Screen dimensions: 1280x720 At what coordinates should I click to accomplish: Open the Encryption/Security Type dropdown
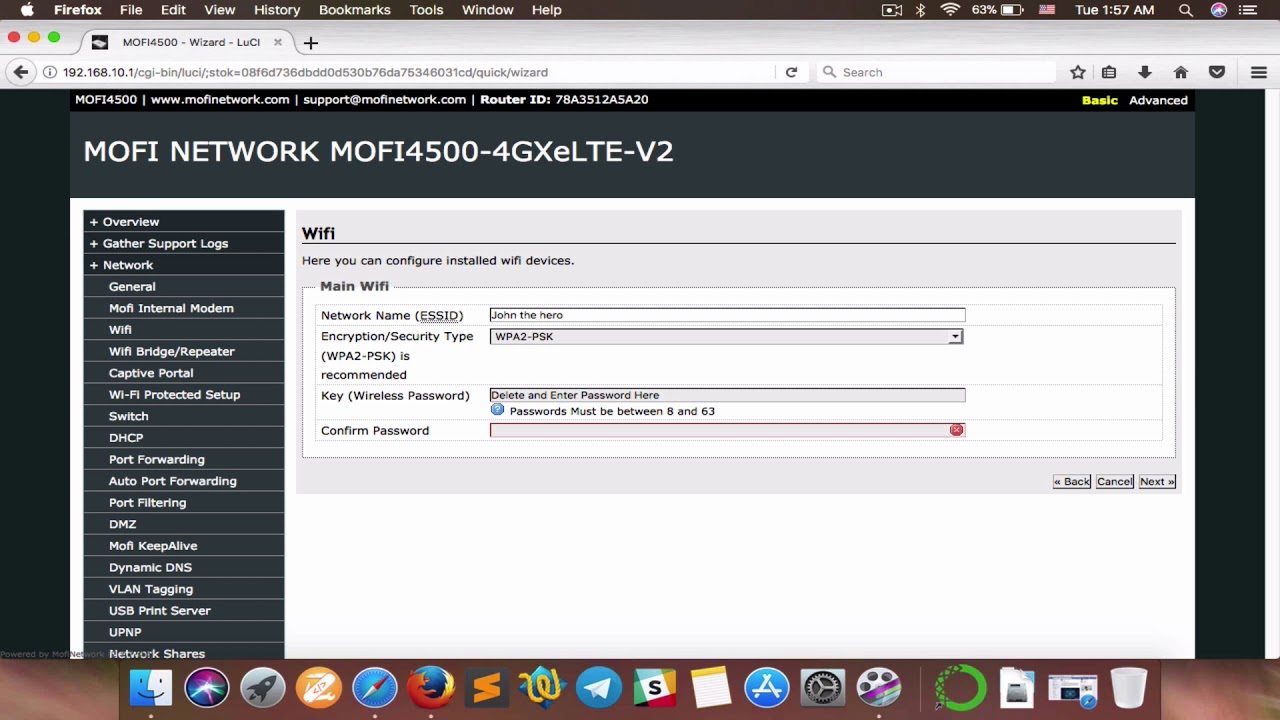[x=727, y=337]
